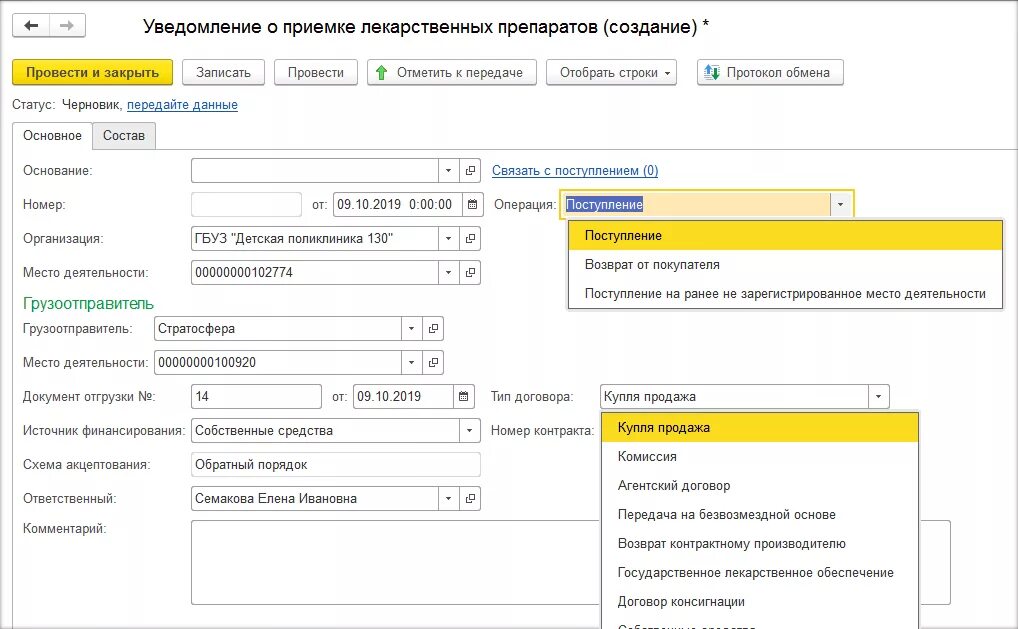Select Возврат от покупателя operation
Screen dimensions: 1018x629
(652, 265)
